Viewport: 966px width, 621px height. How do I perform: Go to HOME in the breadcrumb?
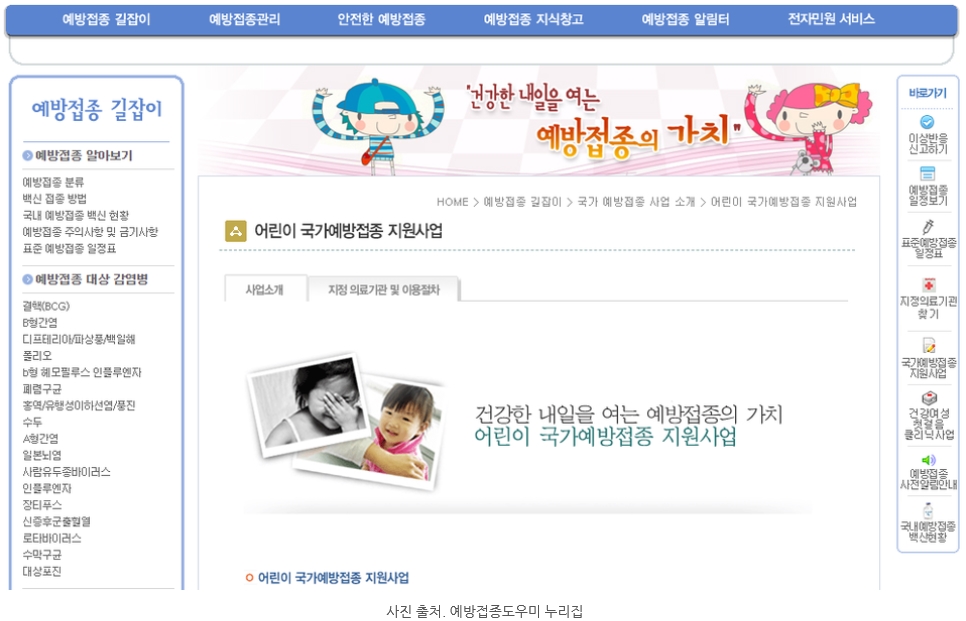pyautogui.click(x=452, y=202)
